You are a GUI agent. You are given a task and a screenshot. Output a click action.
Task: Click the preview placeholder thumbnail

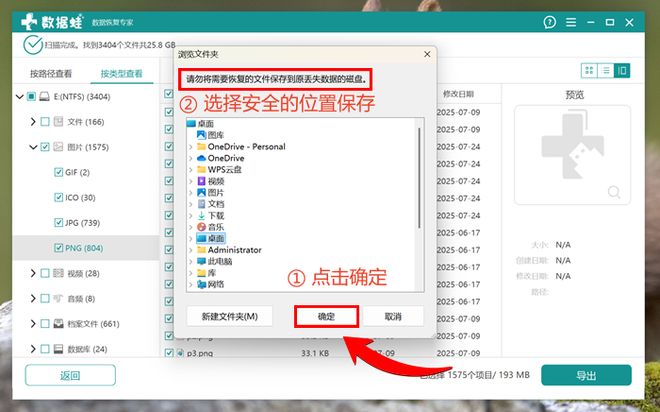tap(572, 154)
